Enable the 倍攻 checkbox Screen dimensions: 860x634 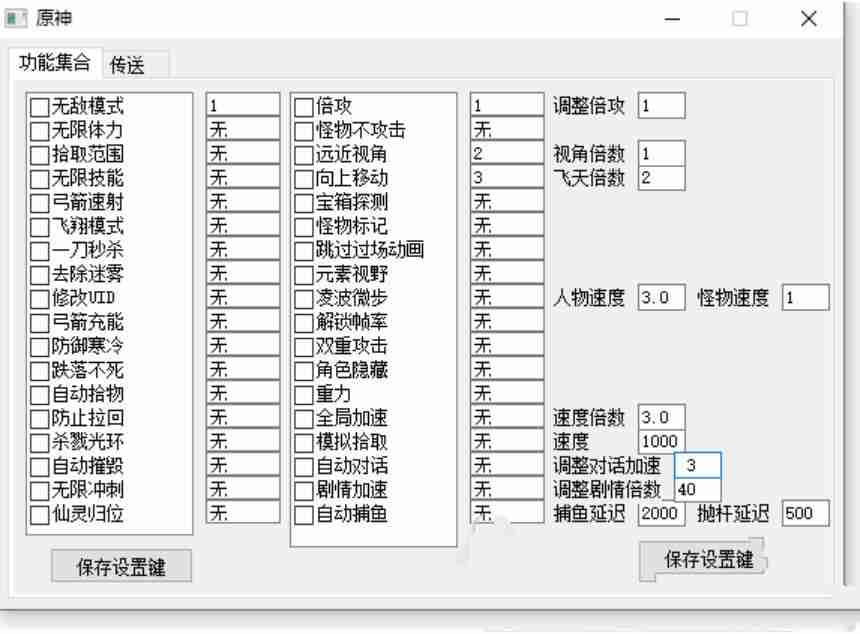(x=304, y=106)
